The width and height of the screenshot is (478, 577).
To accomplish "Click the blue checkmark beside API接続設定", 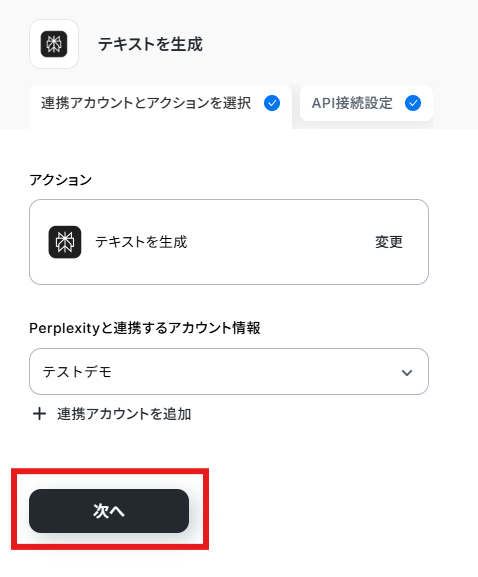I will click(413, 103).
